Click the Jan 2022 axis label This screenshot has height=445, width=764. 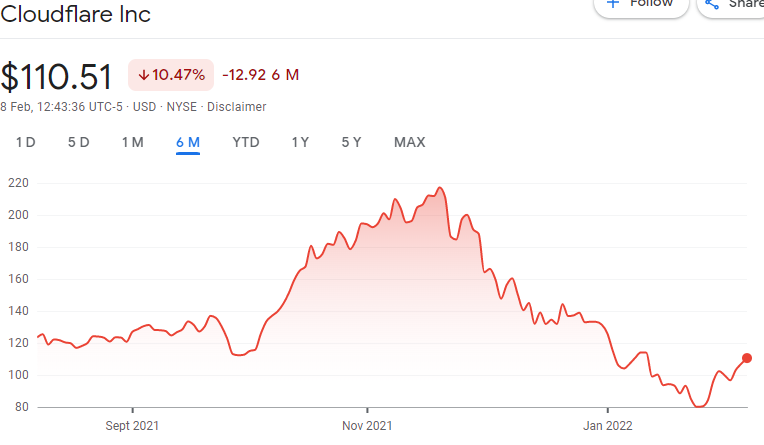click(x=608, y=424)
